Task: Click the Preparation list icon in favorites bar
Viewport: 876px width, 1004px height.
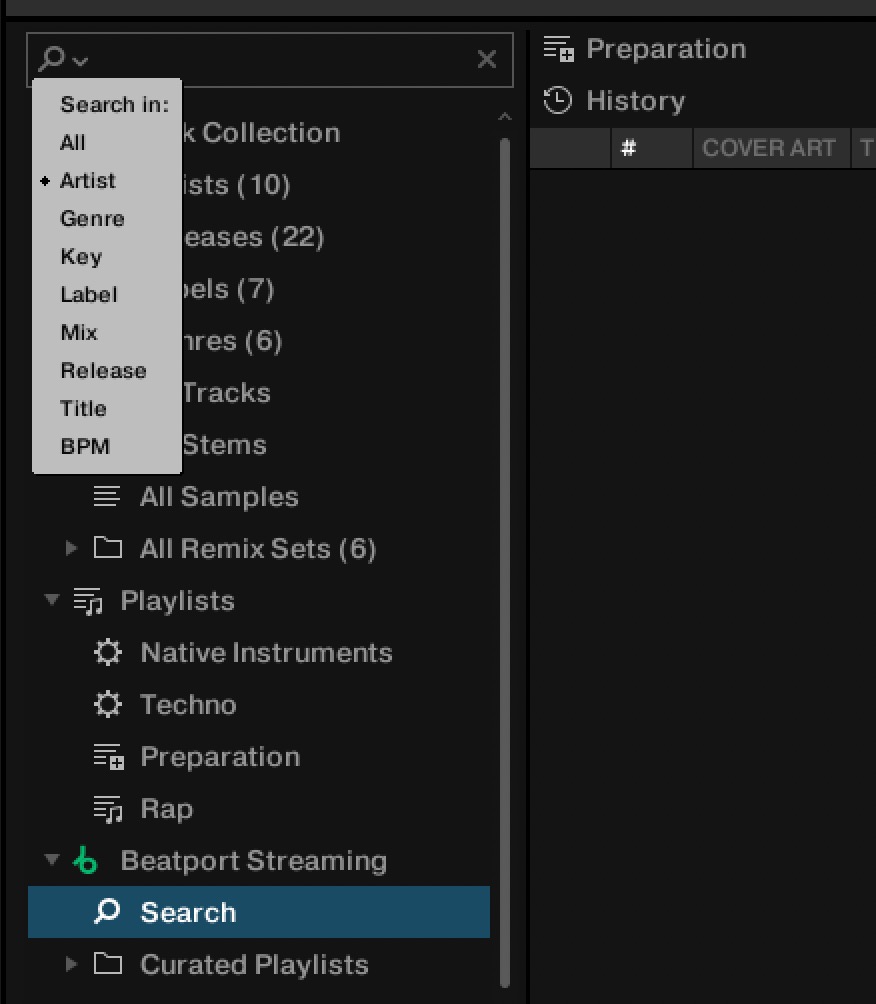Action: click(558, 48)
